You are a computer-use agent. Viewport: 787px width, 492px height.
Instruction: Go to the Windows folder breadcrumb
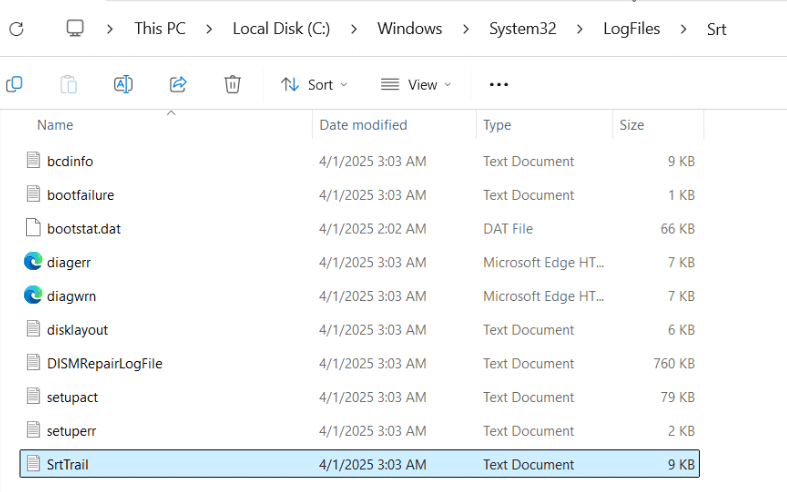click(410, 29)
